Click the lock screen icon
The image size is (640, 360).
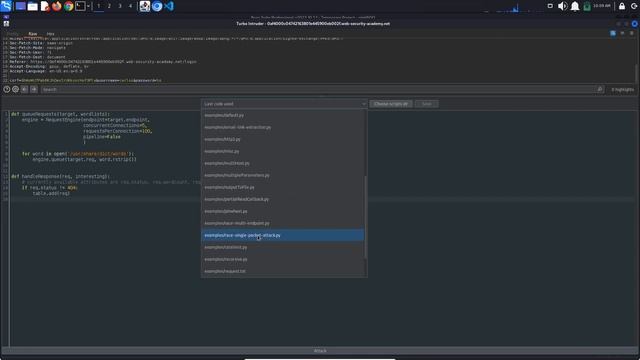pyautogui.click(x=622, y=6)
